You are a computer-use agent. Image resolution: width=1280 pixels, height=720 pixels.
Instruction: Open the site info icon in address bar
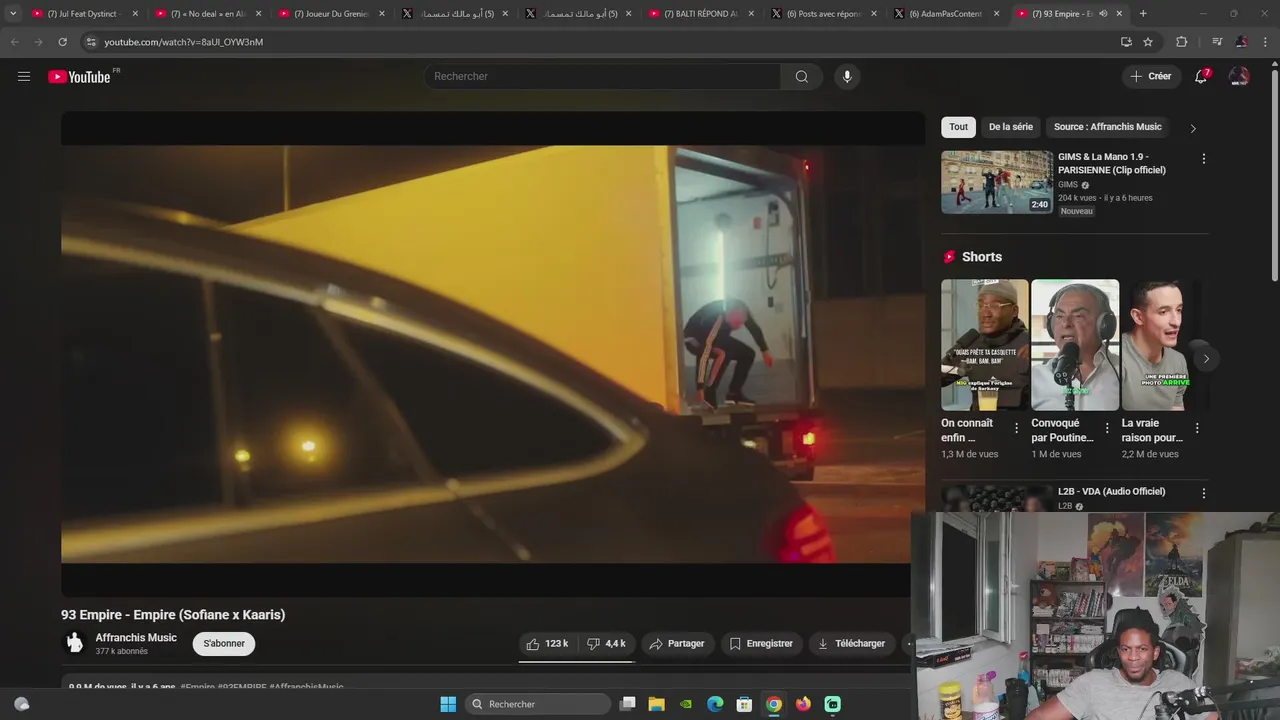pos(91,42)
